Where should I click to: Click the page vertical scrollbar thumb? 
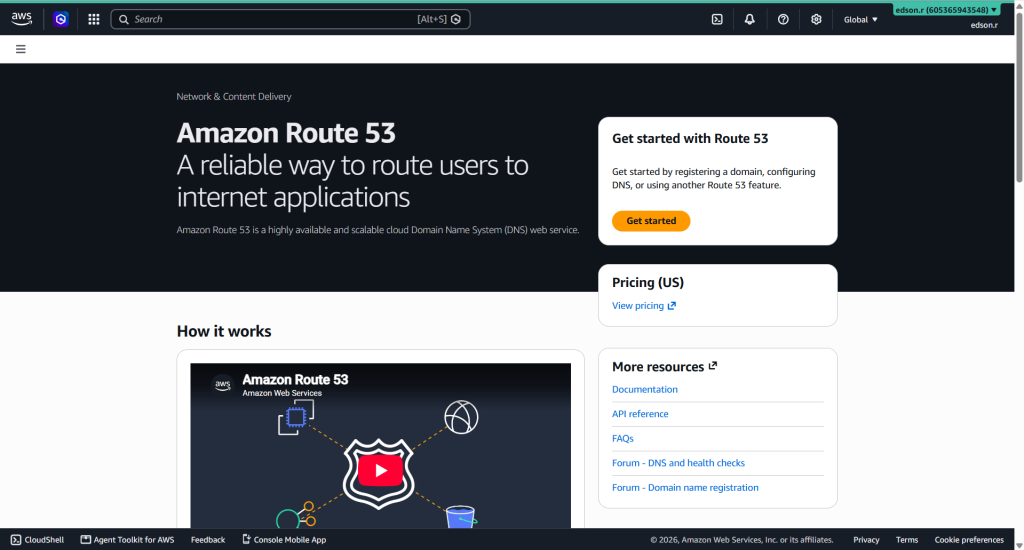(1019, 98)
